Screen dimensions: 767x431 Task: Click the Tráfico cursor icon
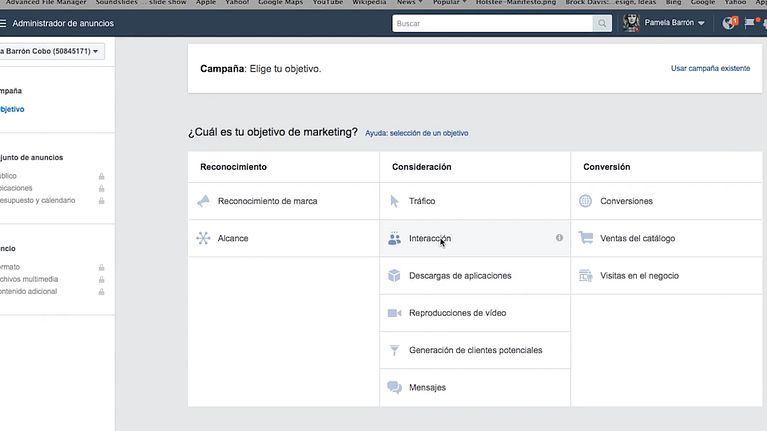coord(394,201)
